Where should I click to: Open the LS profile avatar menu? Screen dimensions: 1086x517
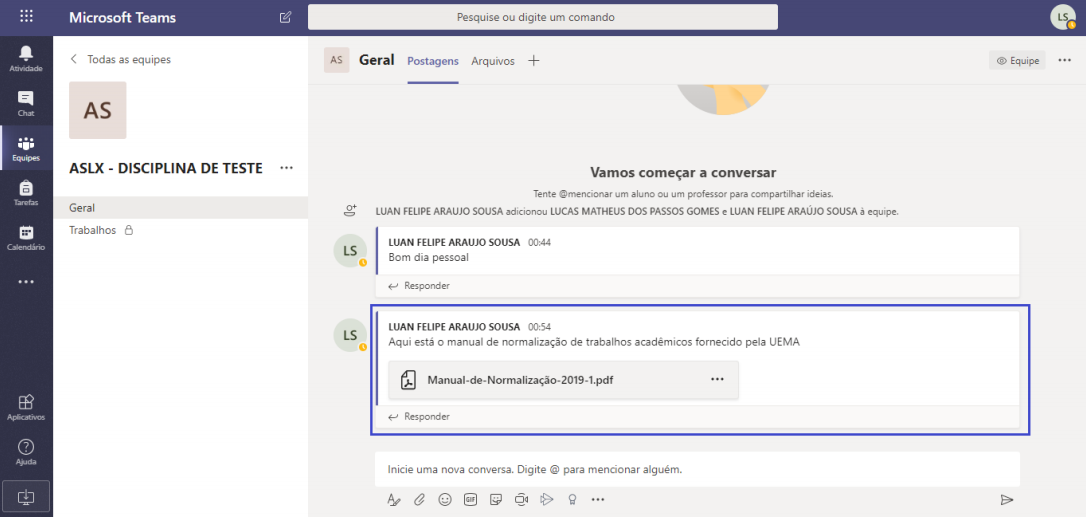[x=1062, y=17]
